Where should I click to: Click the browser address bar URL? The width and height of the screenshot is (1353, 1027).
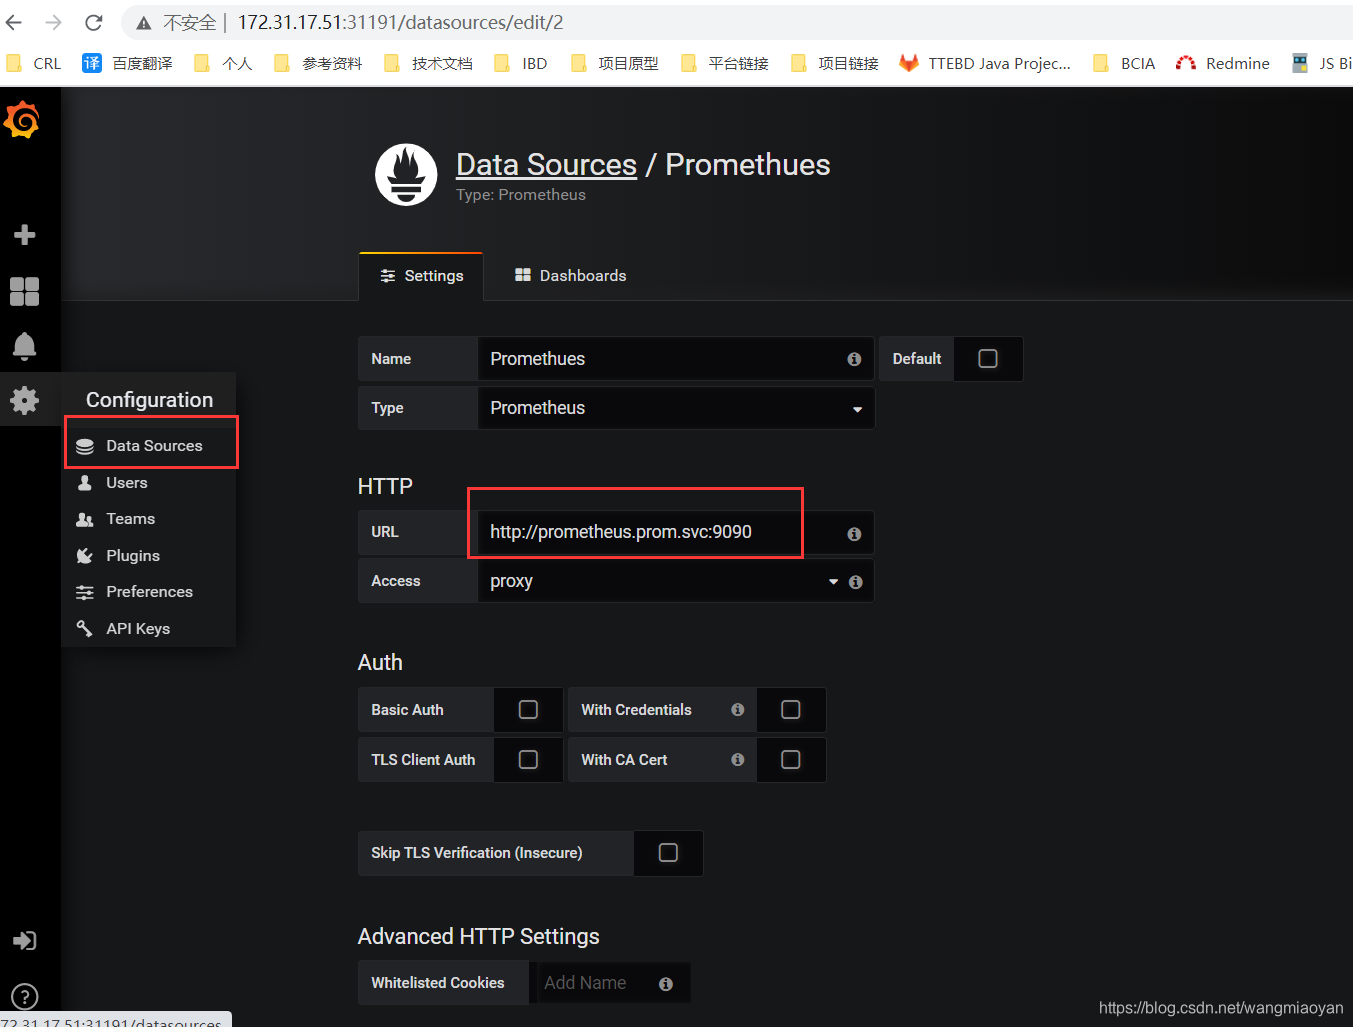point(400,22)
